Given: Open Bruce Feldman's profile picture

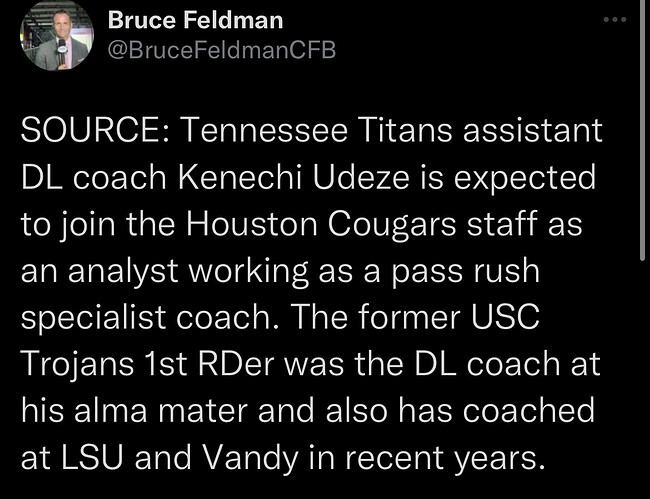Looking at the screenshot, I should (57, 36).
